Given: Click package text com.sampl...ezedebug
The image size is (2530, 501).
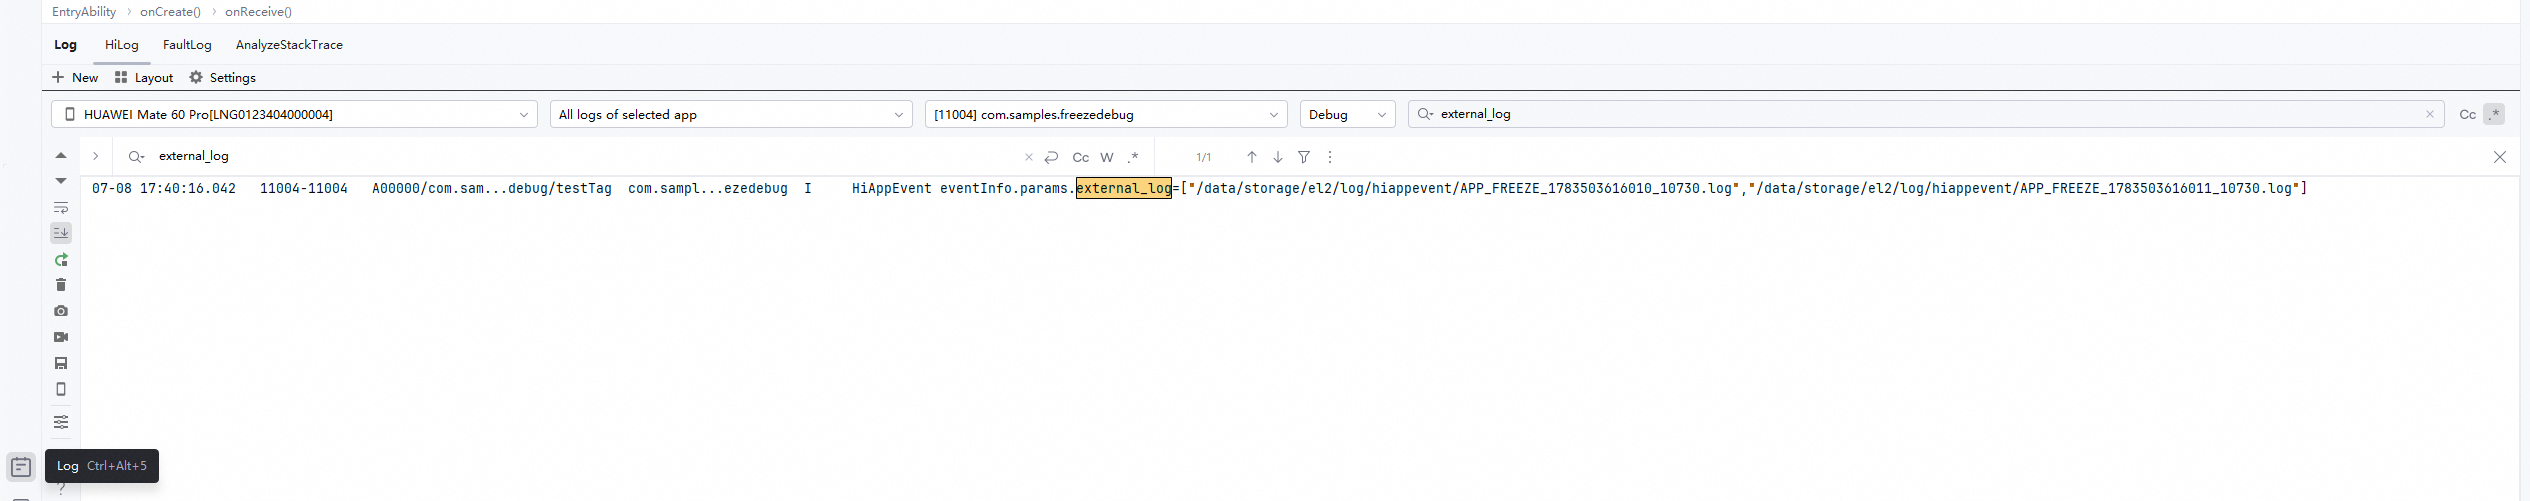Looking at the screenshot, I should click(x=708, y=188).
